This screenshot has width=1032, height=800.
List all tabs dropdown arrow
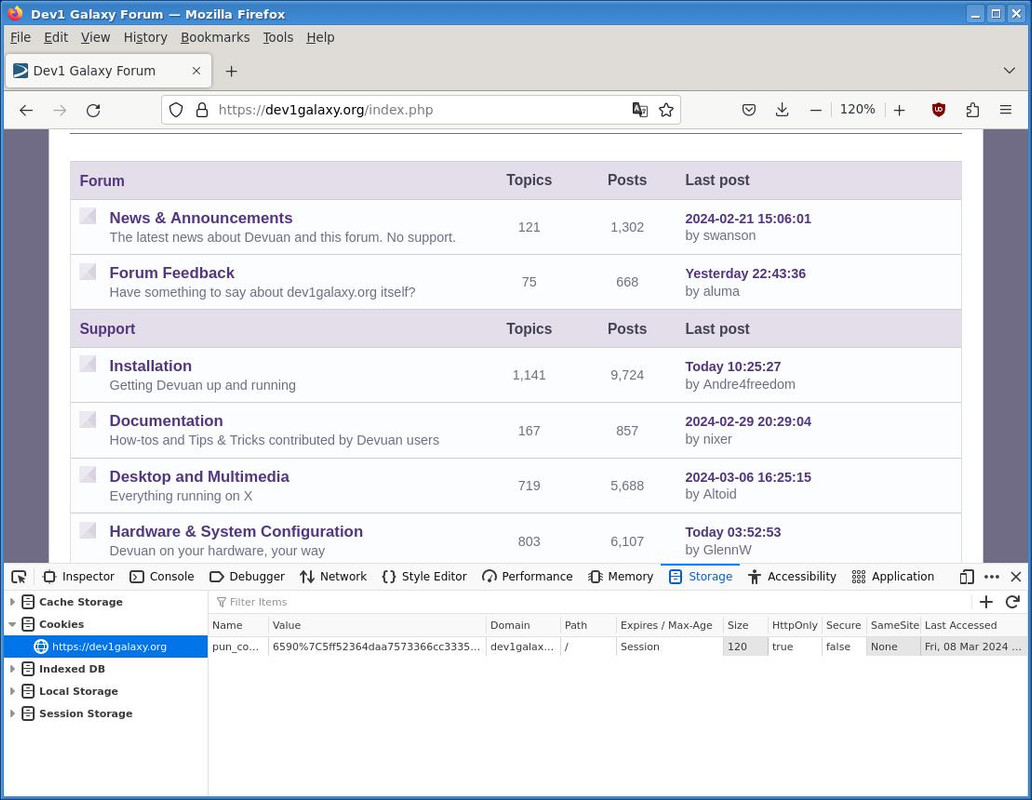click(1009, 70)
